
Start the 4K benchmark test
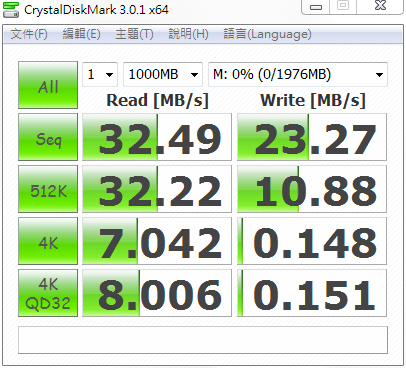click(x=48, y=241)
